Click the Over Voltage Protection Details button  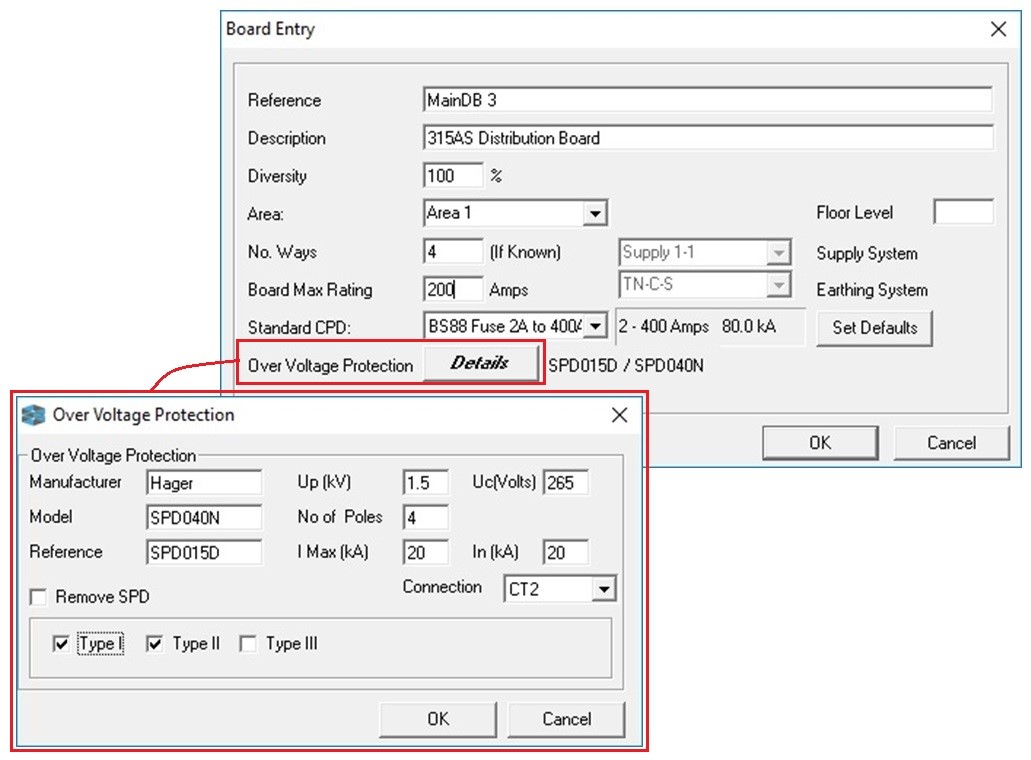tap(481, 363)
